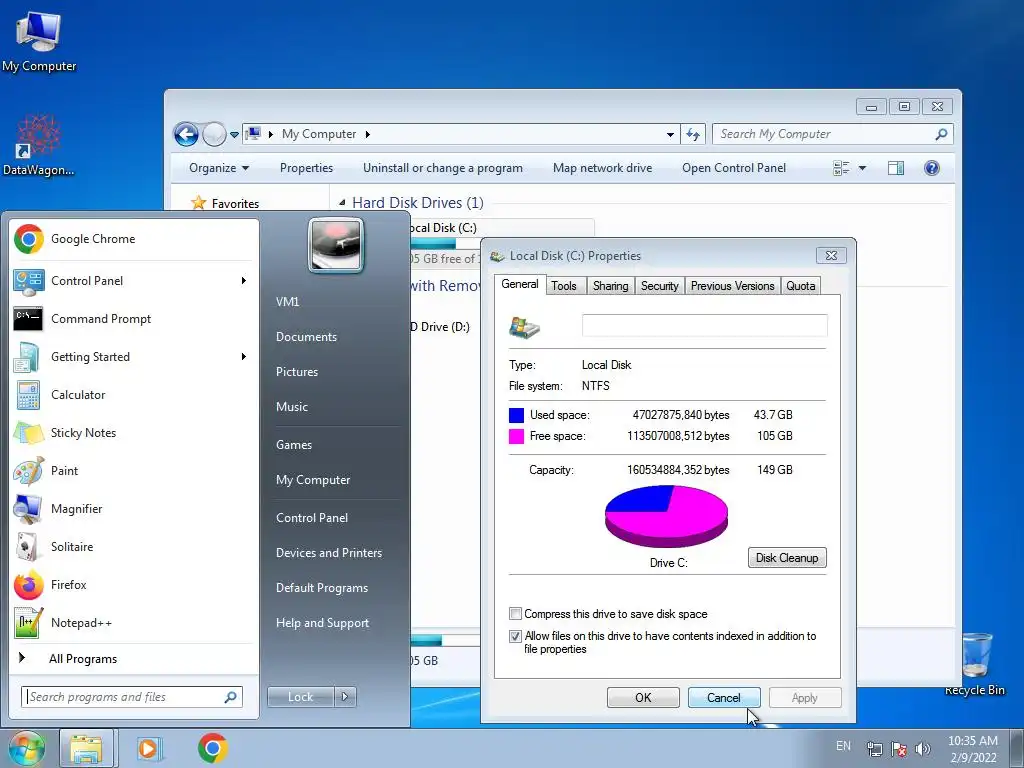The height and width of the screenshot is (768, 1024).
Task: Click Open Control Panel in toolbar
Action: click(x=734, y=168)
